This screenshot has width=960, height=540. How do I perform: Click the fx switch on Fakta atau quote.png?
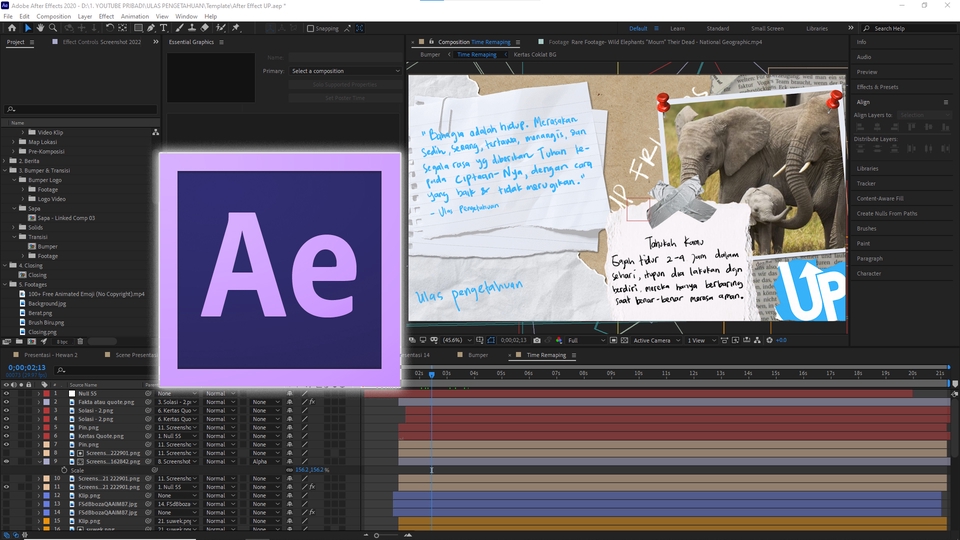[x=312, y=402]
